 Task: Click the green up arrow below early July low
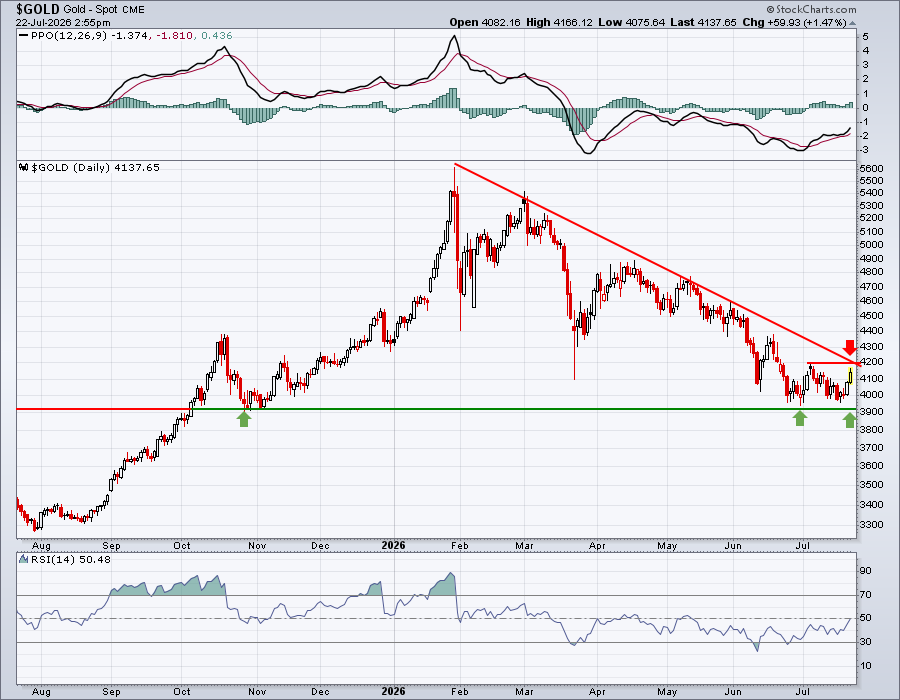pyautogui.click(x=800, y=419)
